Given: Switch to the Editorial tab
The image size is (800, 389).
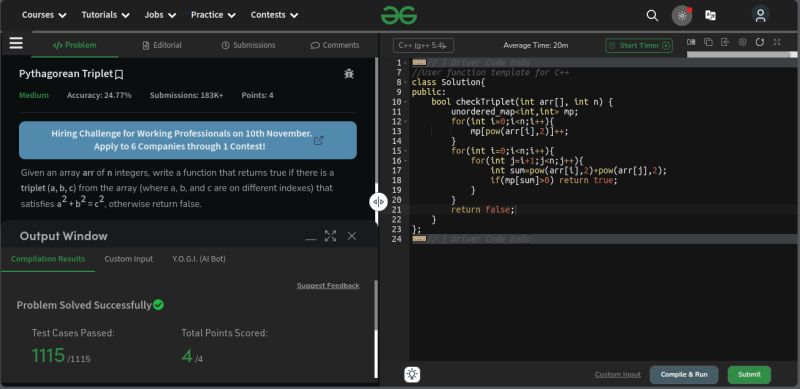Looking at the screenshot, I should [x=162, y=45].
